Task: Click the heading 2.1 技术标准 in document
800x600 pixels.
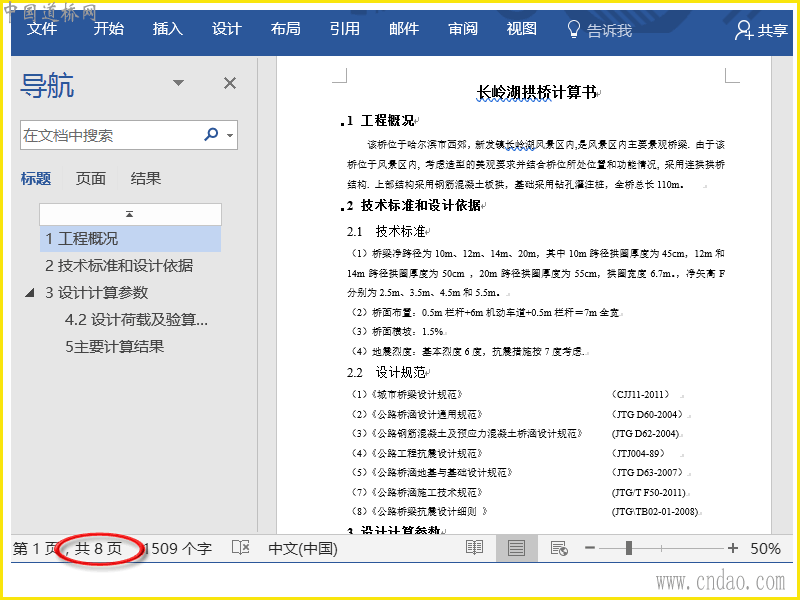Action: (386, 231)
